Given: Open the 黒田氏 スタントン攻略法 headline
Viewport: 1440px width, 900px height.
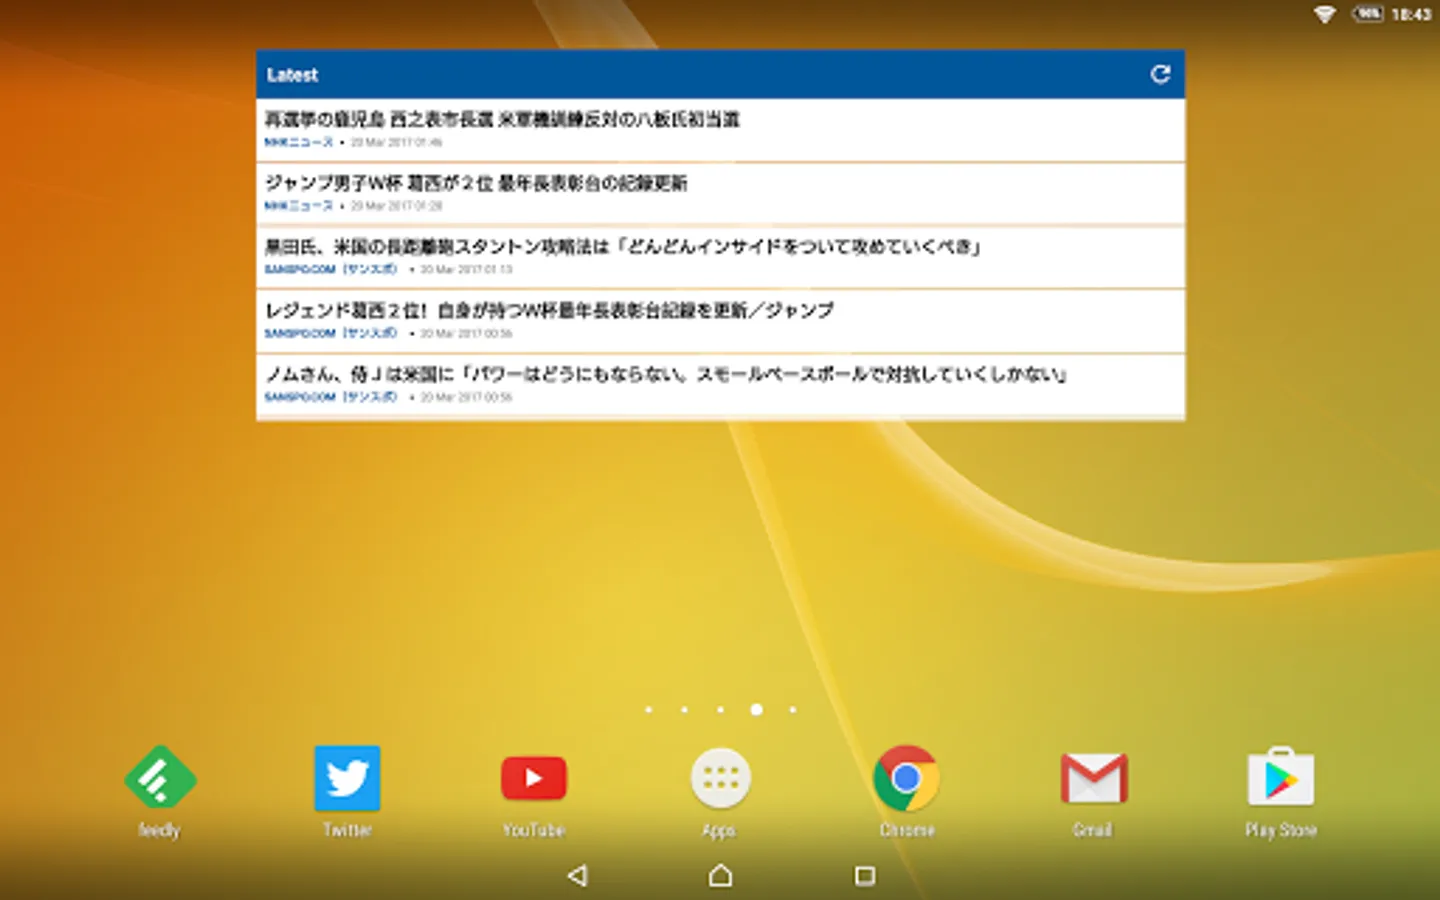Looking at the screenshot, I should point(720,257).
